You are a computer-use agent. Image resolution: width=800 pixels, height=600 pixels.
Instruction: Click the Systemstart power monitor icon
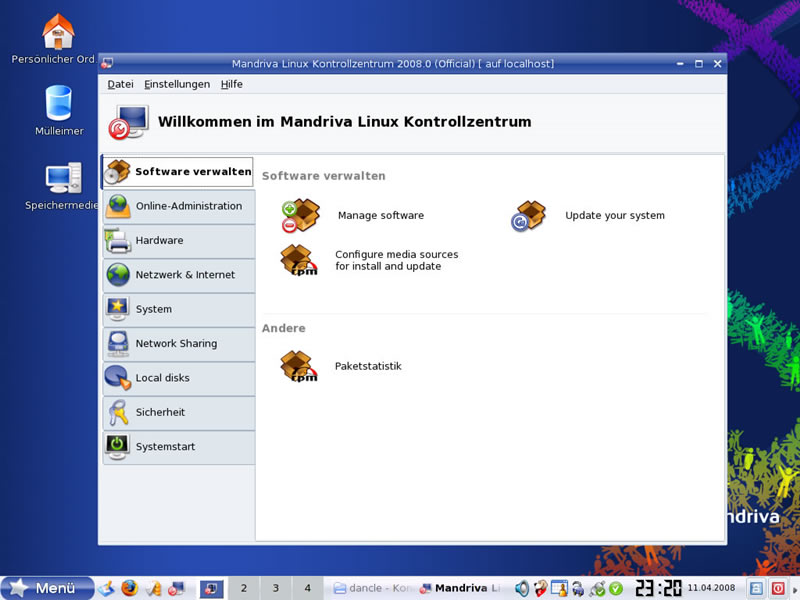pyautogui.click(x=118, y=447)
